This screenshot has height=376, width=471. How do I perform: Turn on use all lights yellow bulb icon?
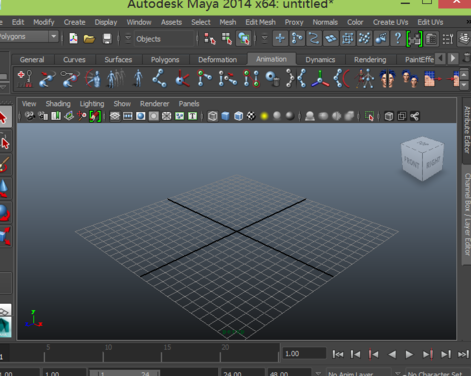(x=264, y=116)
